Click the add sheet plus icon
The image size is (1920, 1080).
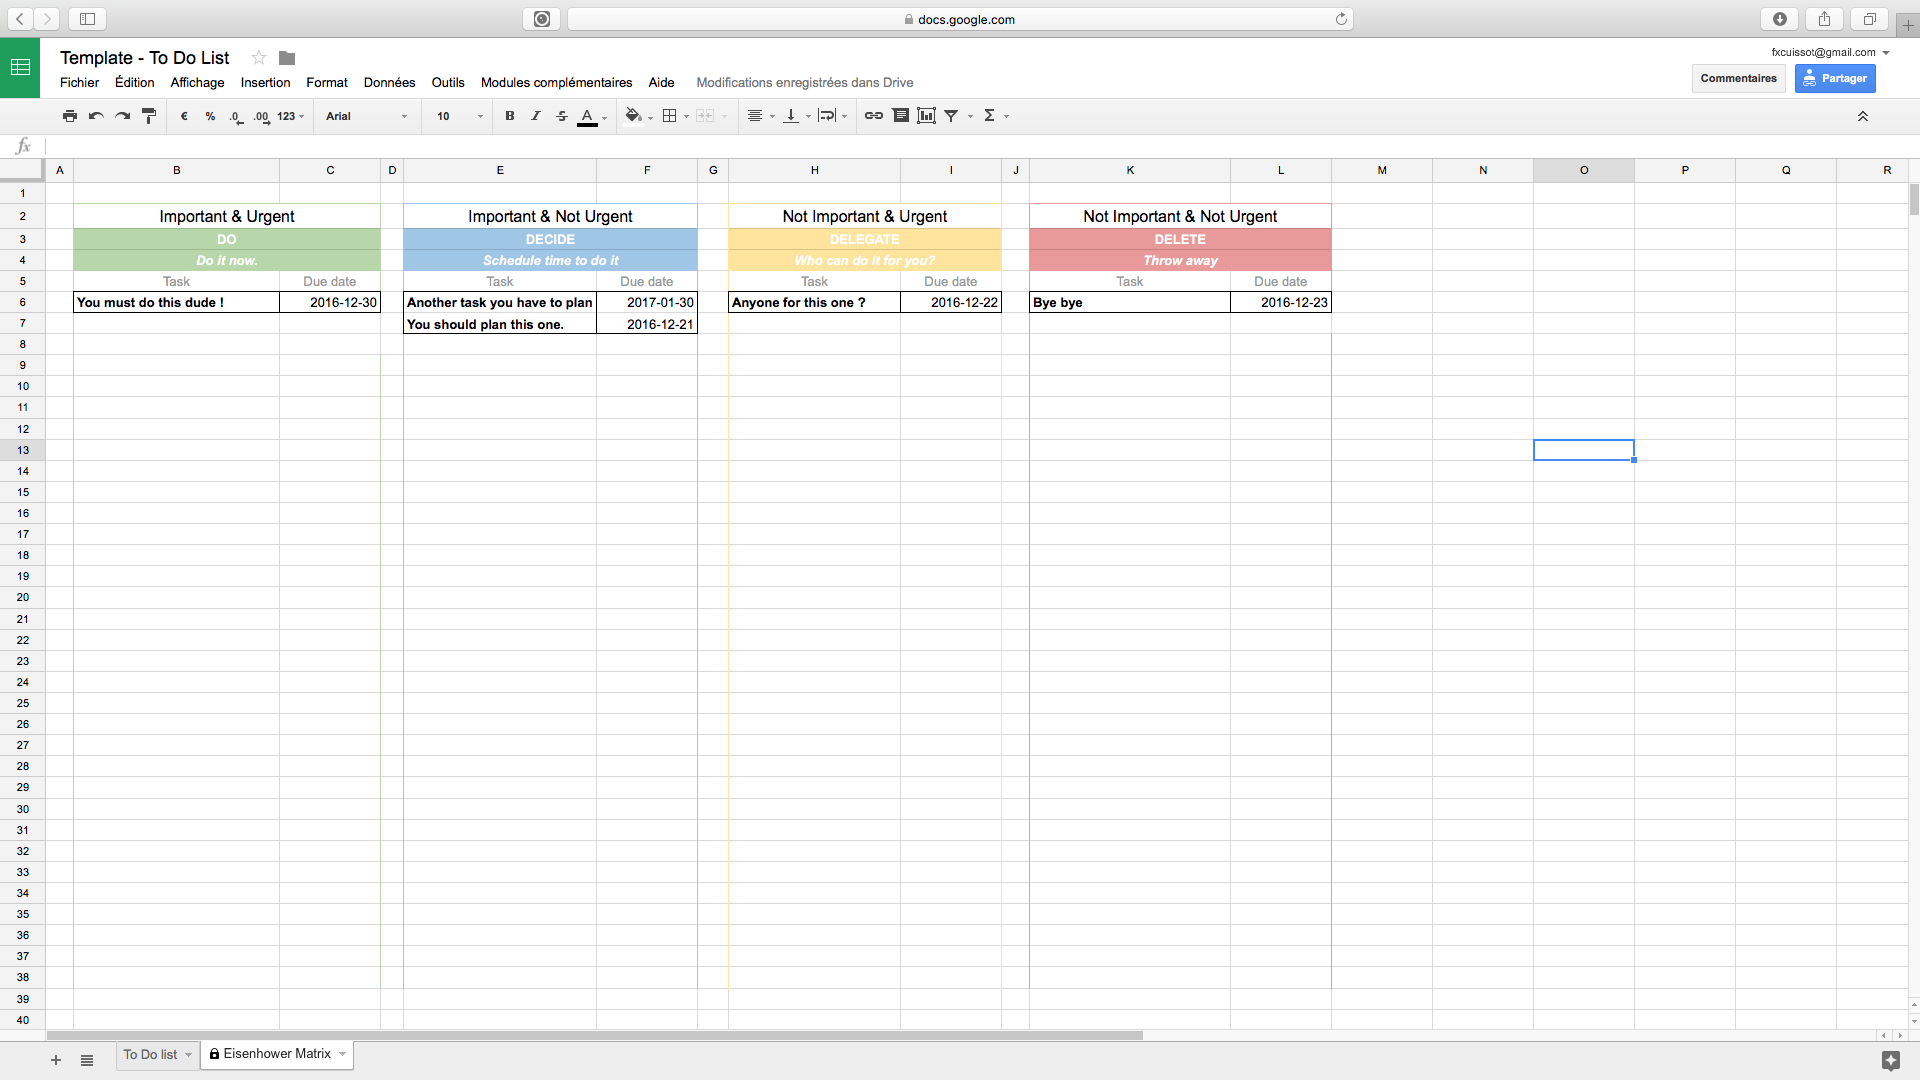(56, 1060)
